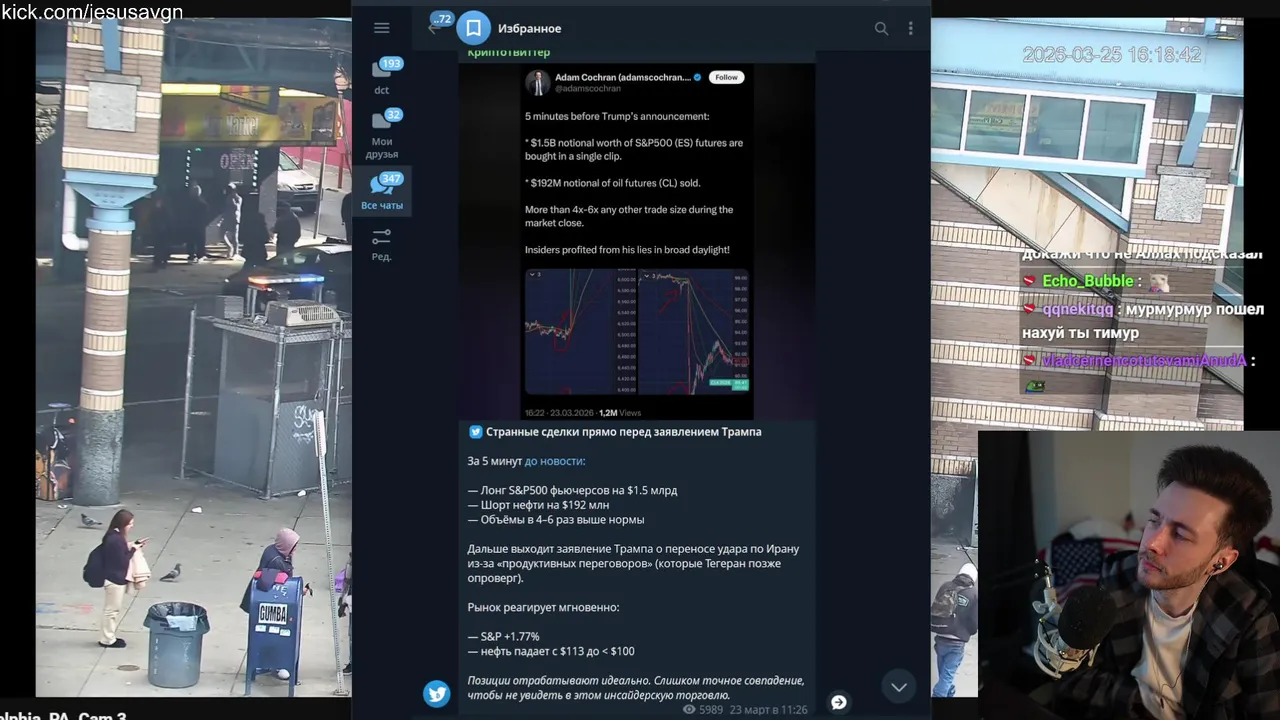The height and width of the screenshot is (720, 1280).
Task: Switch to the Все чаты folder
Action: [382, 191]
